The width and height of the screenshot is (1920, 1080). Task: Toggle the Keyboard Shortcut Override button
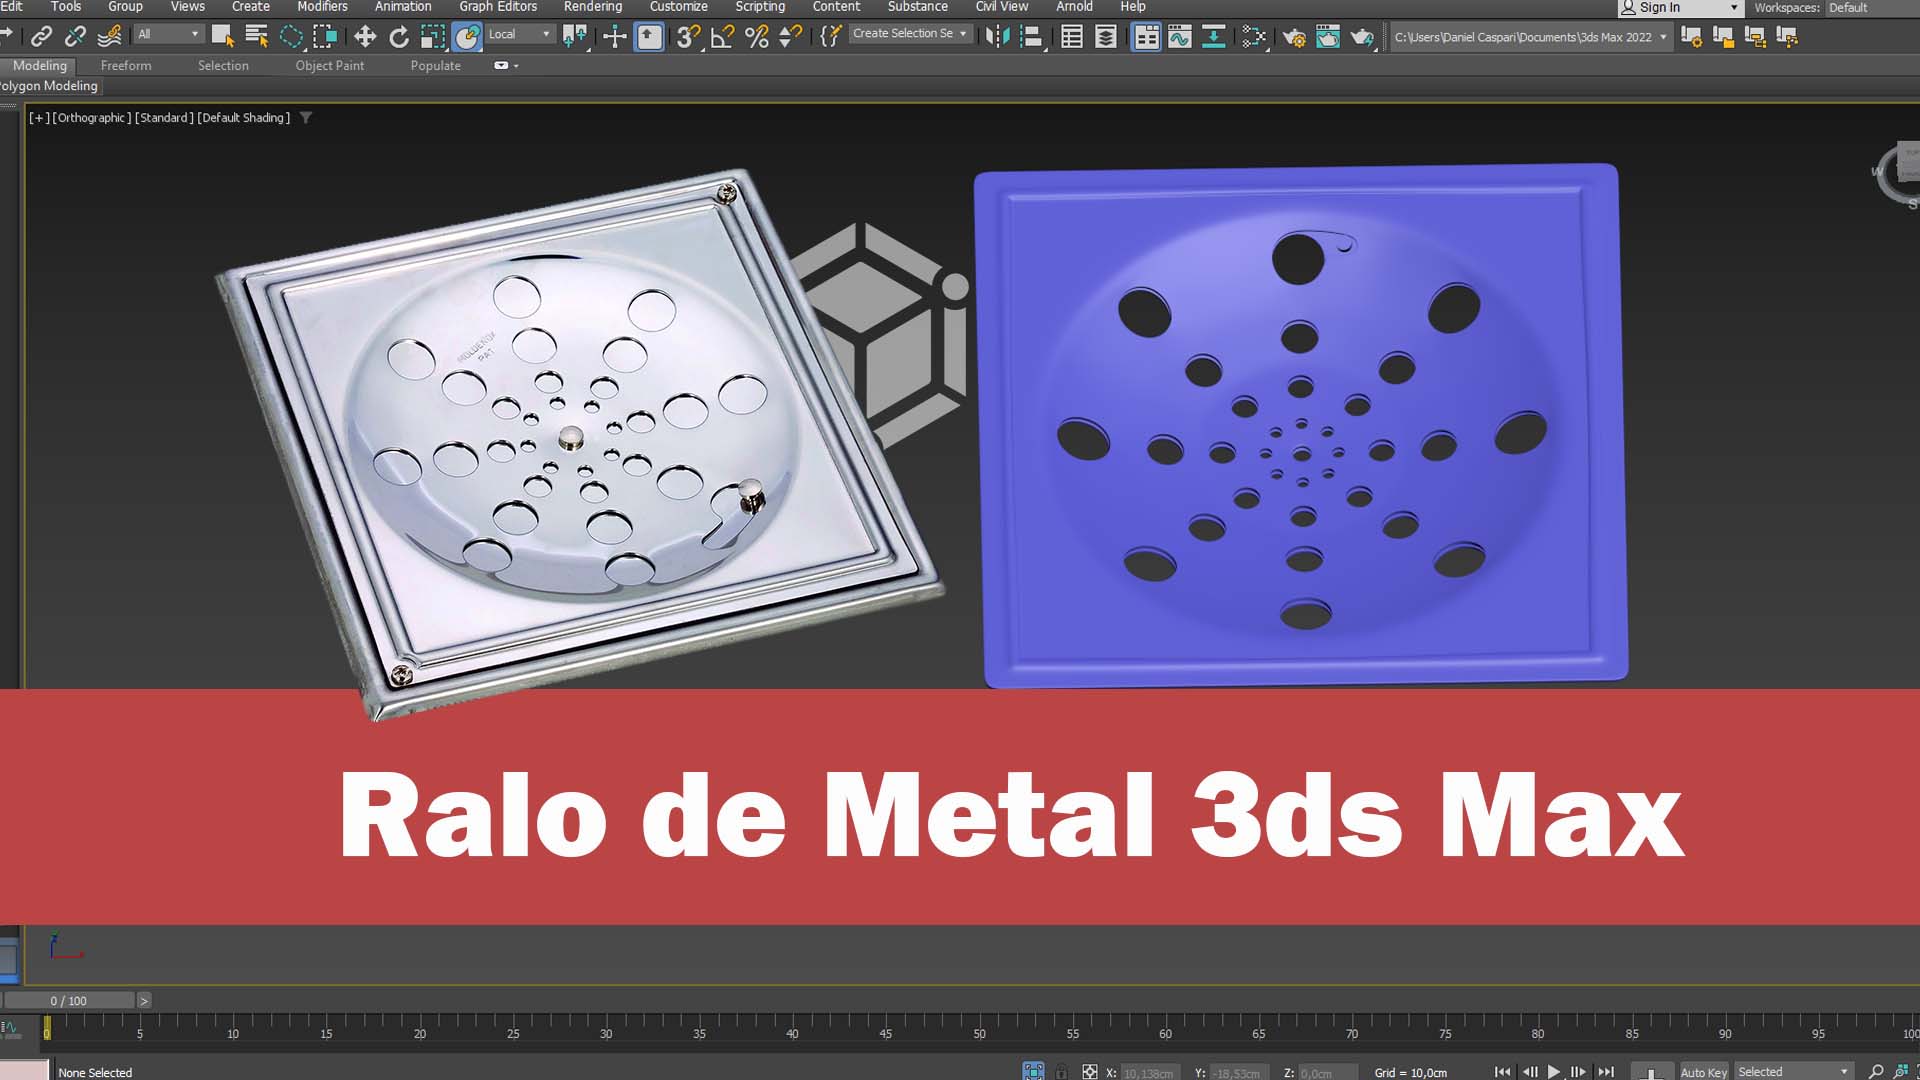[x=650, y=37]
